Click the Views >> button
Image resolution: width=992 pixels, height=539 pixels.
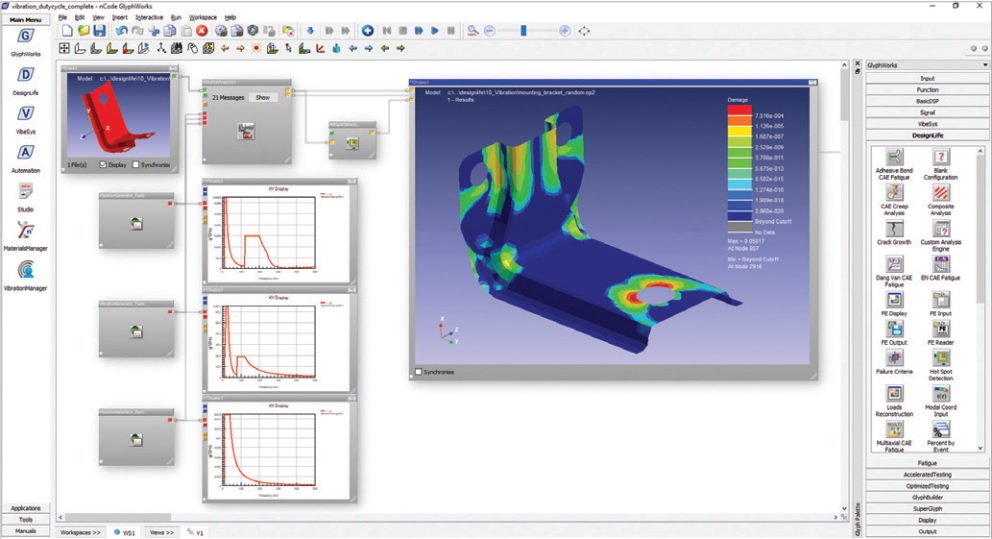161,533
